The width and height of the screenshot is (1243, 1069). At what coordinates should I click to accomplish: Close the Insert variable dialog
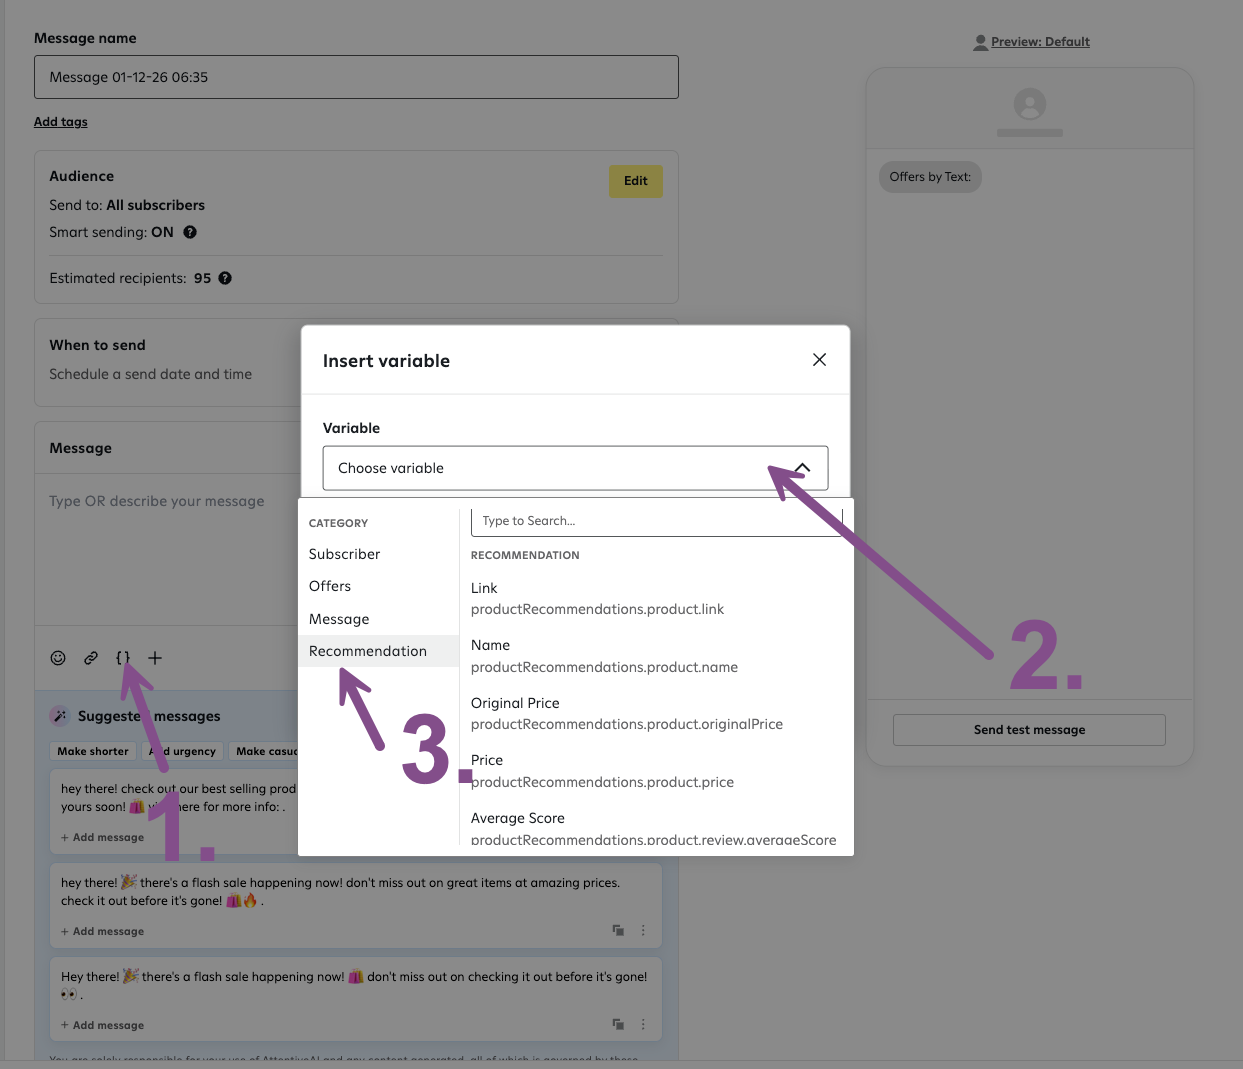point(819,360)
